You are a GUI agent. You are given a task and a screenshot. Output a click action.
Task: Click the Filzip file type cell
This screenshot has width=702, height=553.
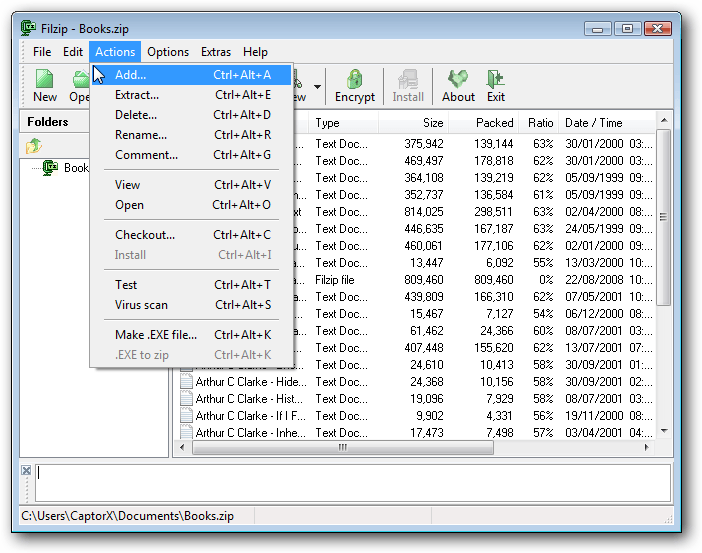(x=334, y=280)
